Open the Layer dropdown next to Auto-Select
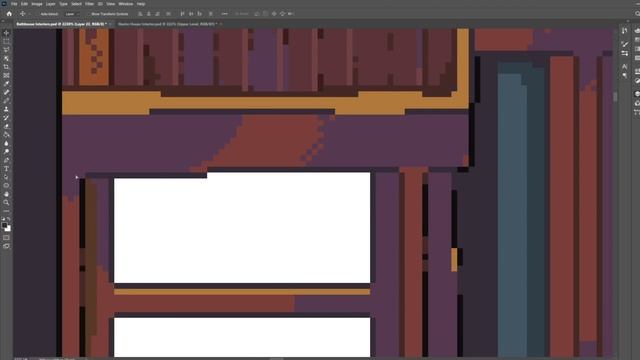This screenshot has width=640, height=360. 72,14
